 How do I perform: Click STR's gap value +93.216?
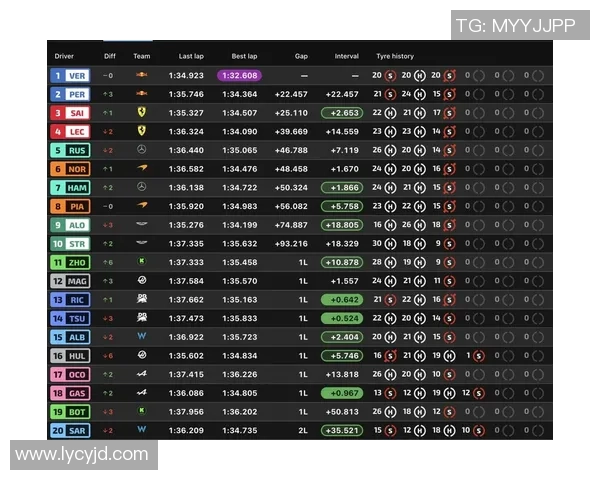tap(291, 244)
